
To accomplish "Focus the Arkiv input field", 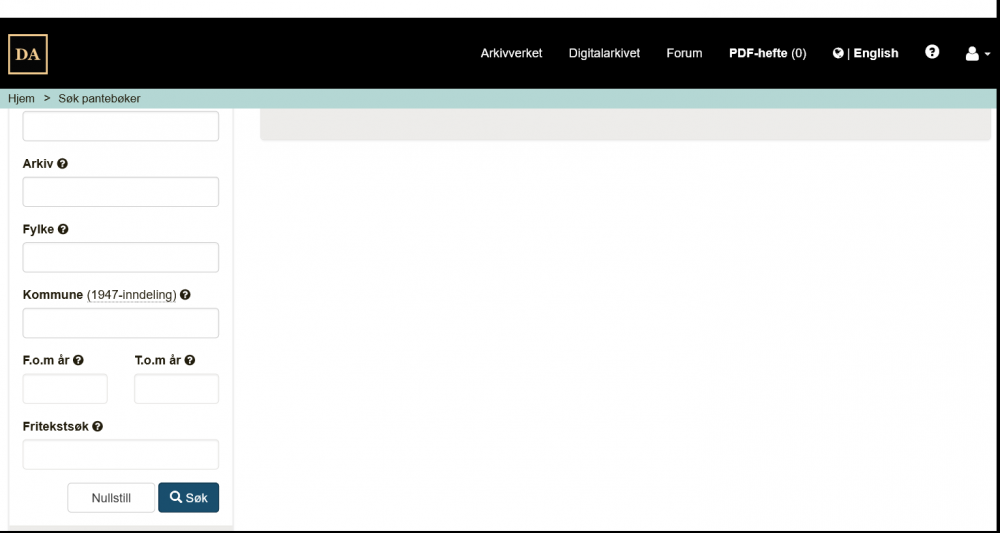I will [120, 192].
